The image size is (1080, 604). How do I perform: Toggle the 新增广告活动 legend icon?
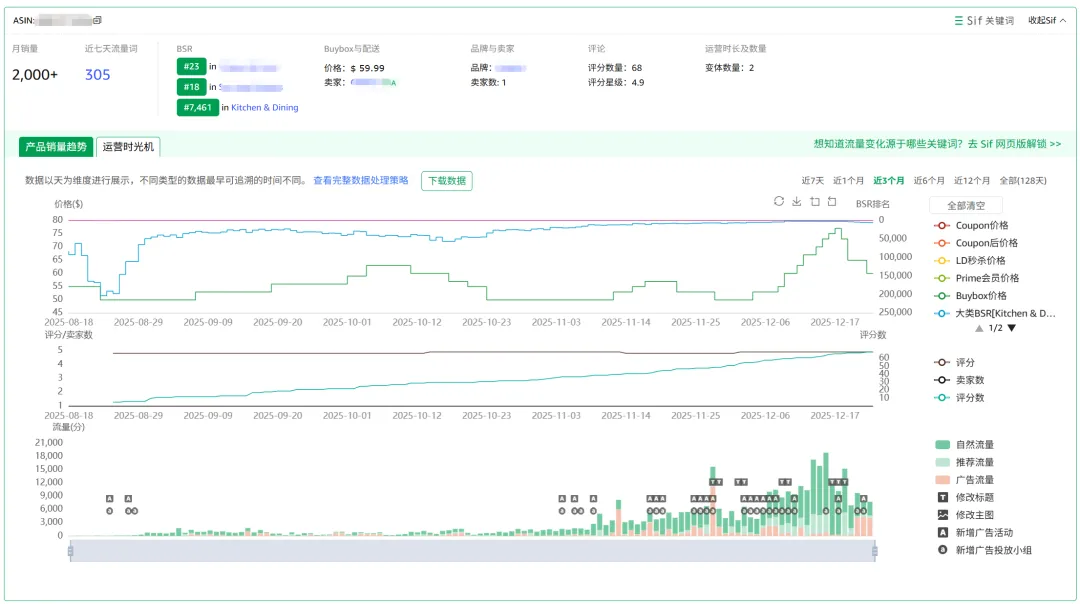[942, 532]
